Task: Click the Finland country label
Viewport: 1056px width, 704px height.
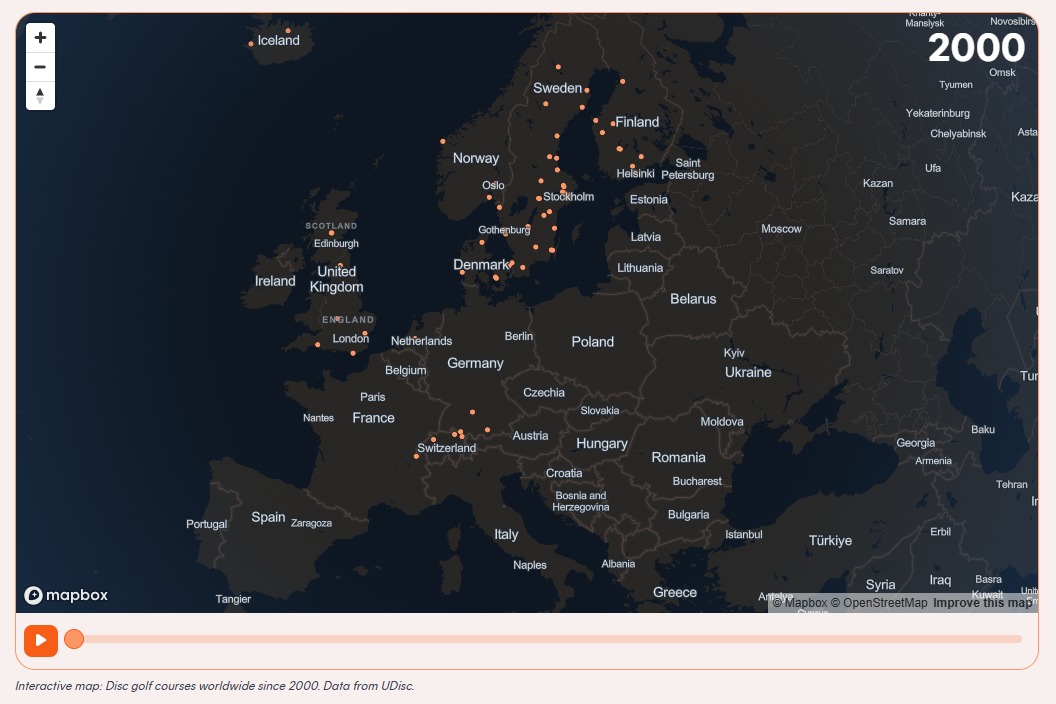Action: [637, 122]
